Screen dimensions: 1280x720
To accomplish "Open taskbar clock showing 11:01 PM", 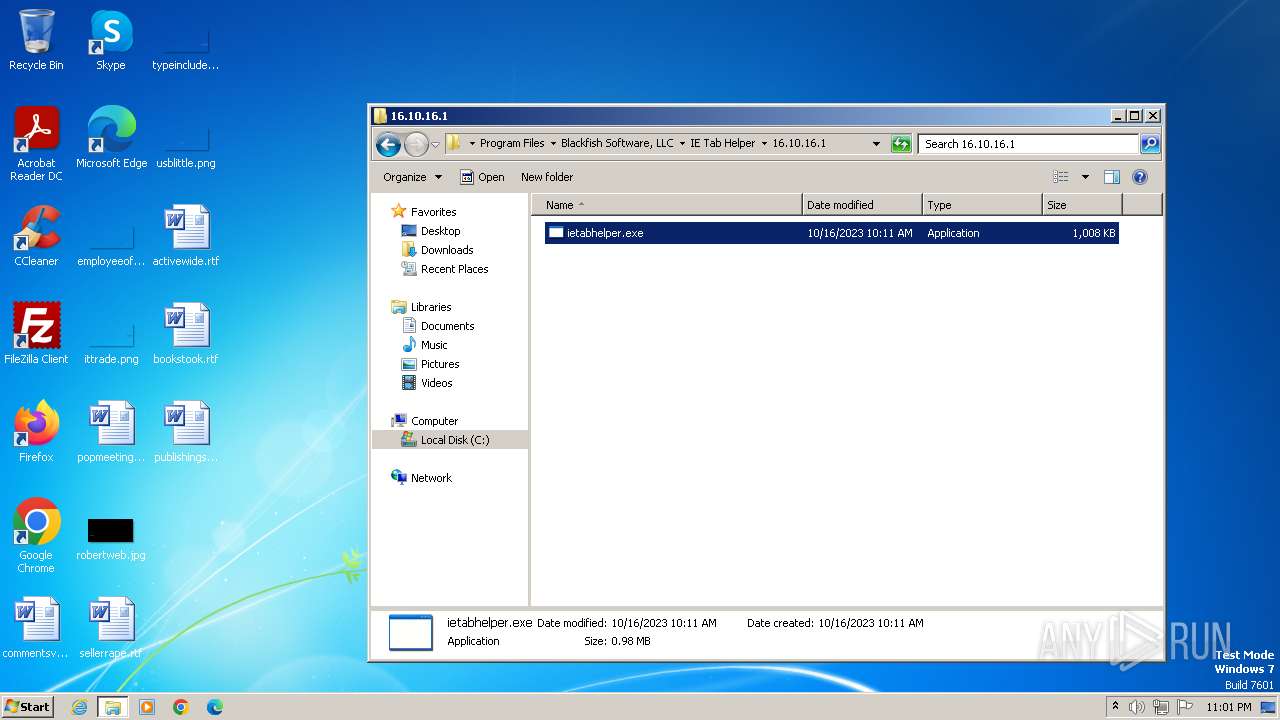I will point(1229,707).
